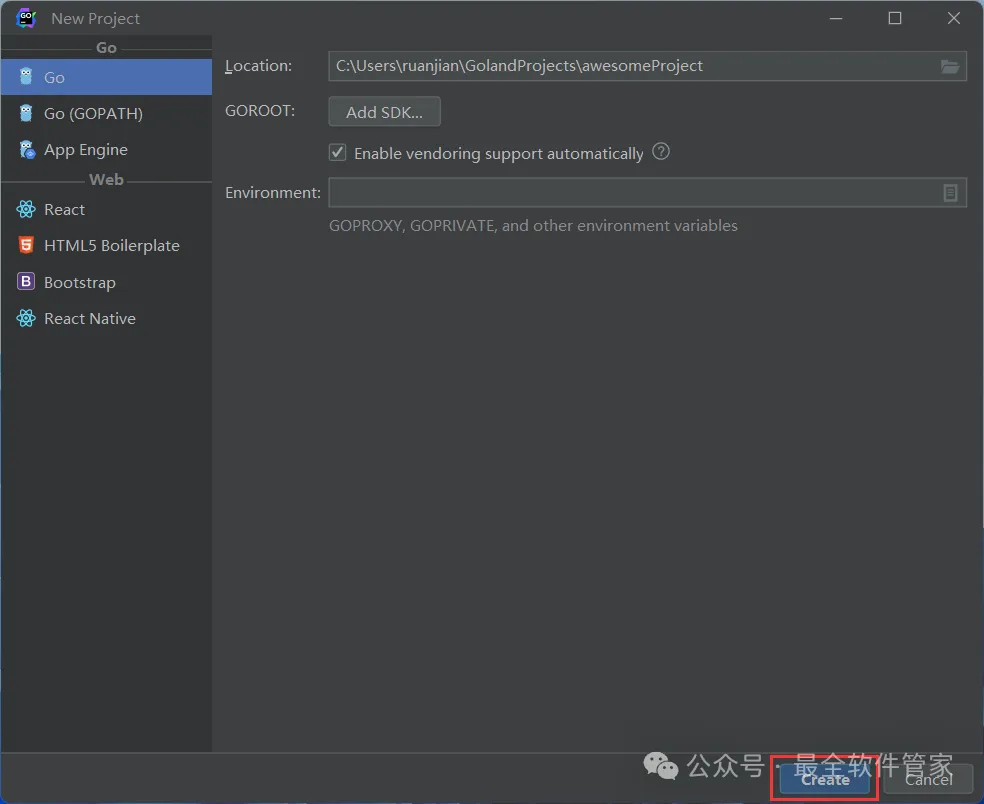Choose App Engine project type
Screen dimensions: 984x804
pyautogui.click(x=106, y=149)
